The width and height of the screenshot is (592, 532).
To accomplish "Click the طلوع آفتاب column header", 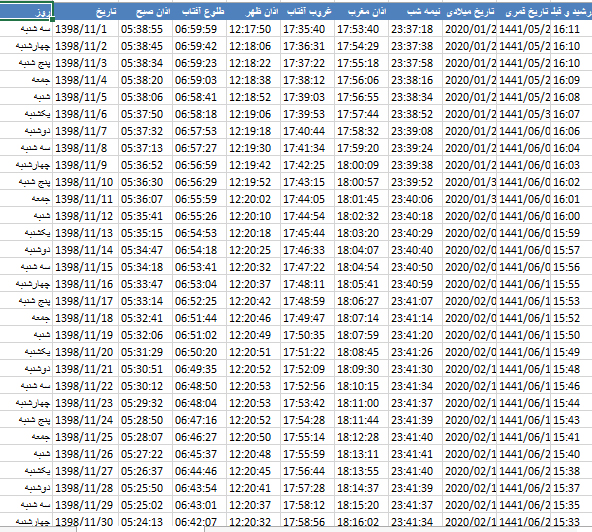I will pyautogui.click(x=199, y=11).
